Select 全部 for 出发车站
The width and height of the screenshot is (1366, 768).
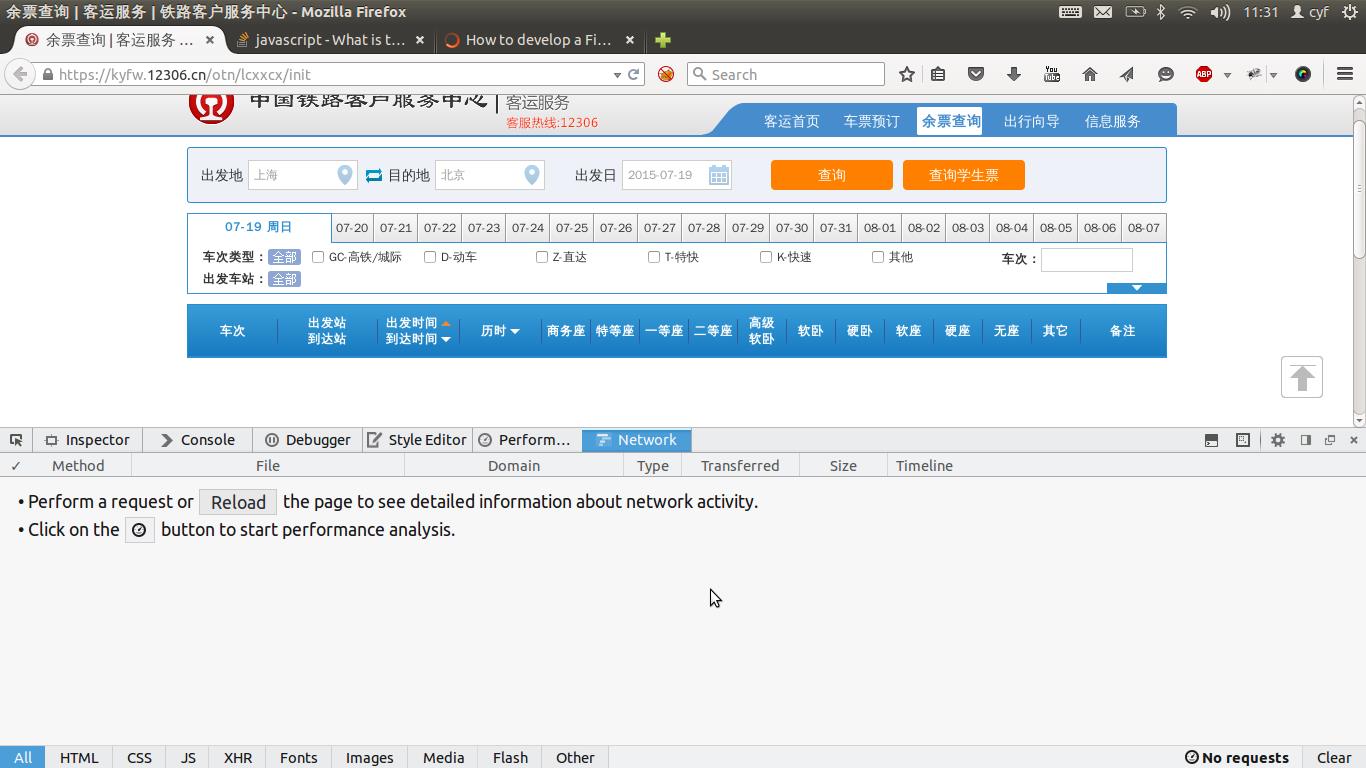click(284, 279)
